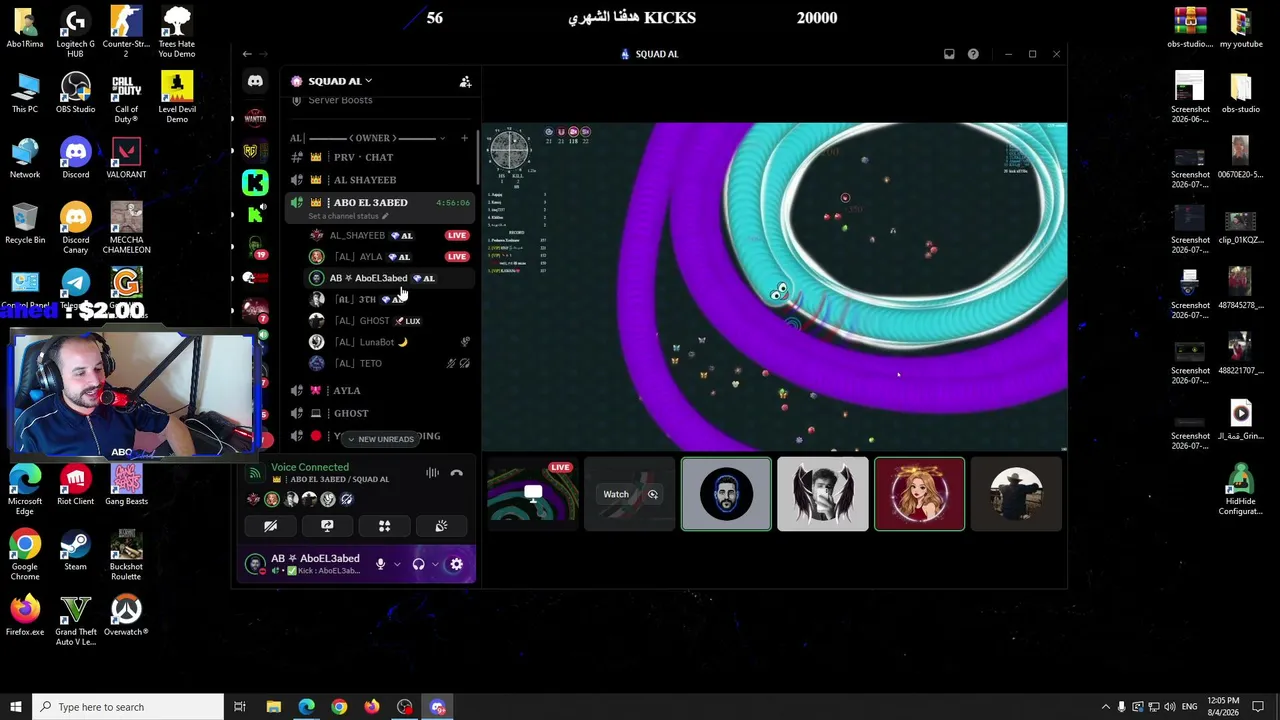Click the LunaBot user row

389,342
